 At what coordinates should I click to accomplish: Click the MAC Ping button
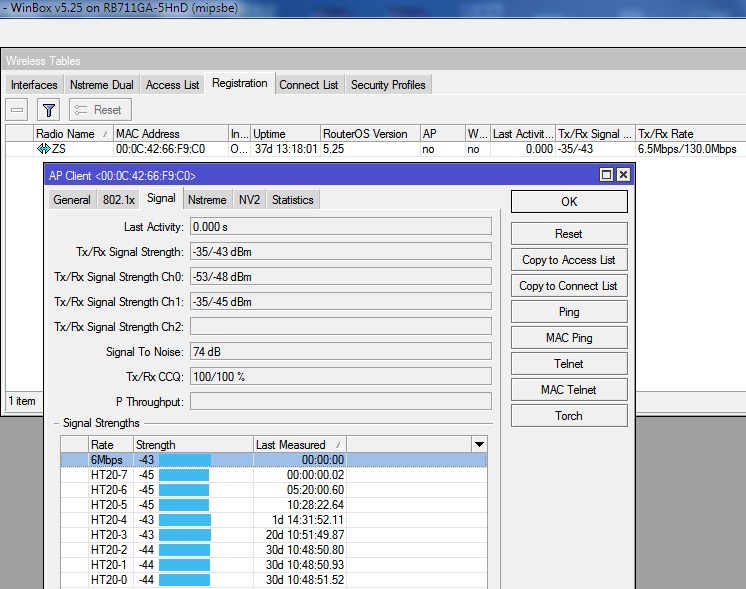coord(569,338)
